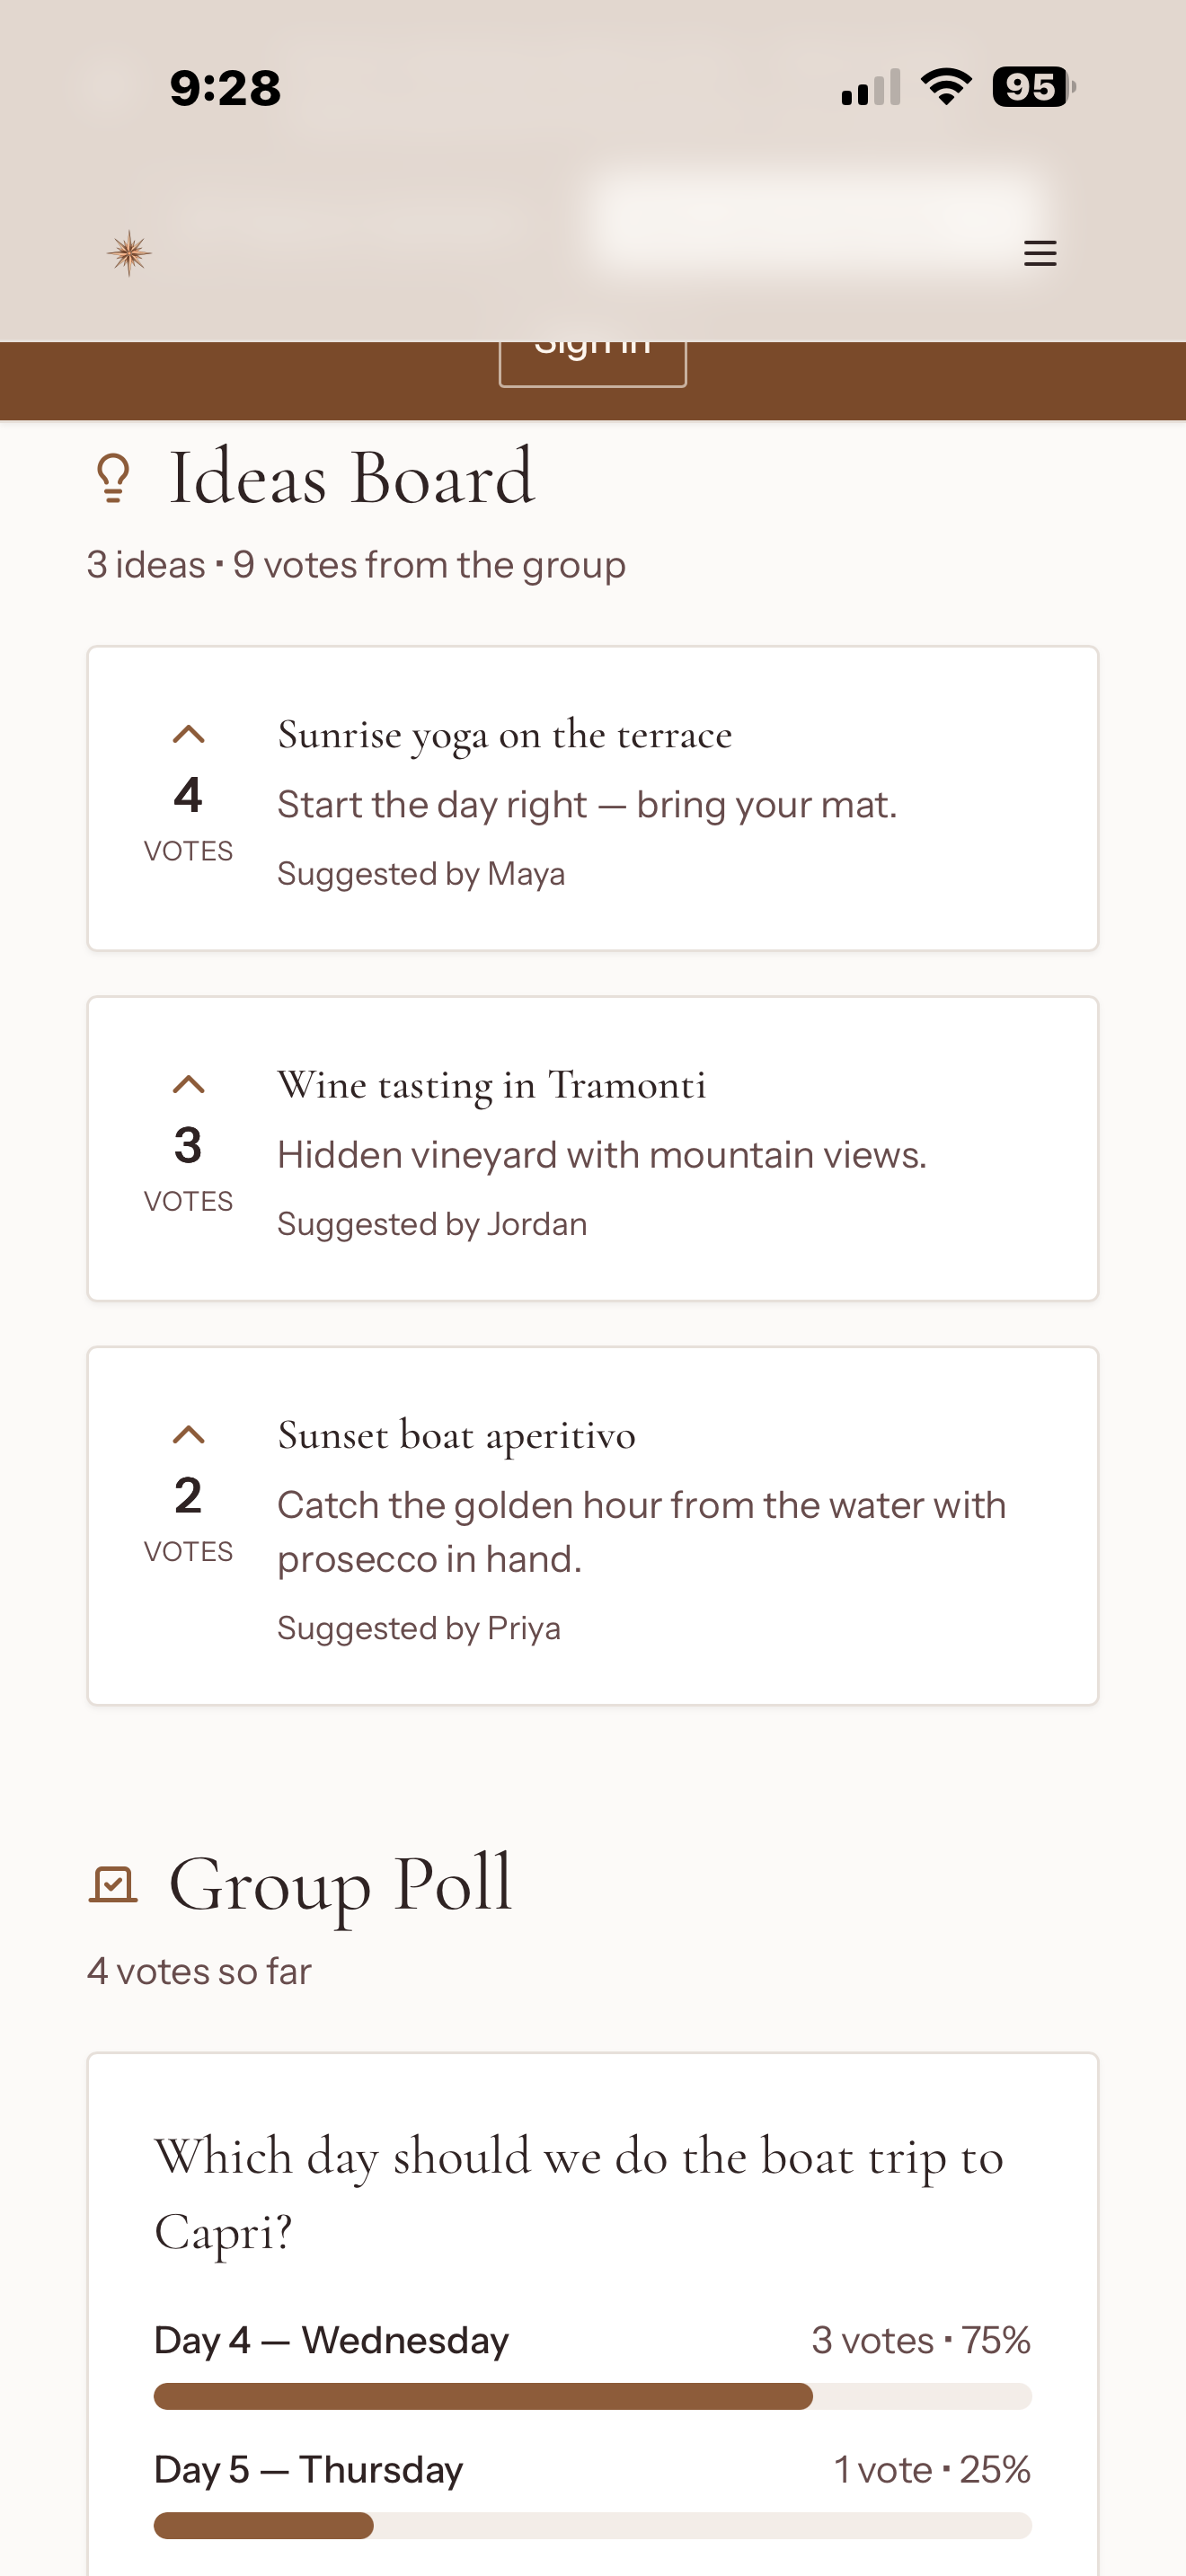Tap the Wi-Fi status icon
Viewport: 1186px width, 2576px height.
(x=946, y=87)
